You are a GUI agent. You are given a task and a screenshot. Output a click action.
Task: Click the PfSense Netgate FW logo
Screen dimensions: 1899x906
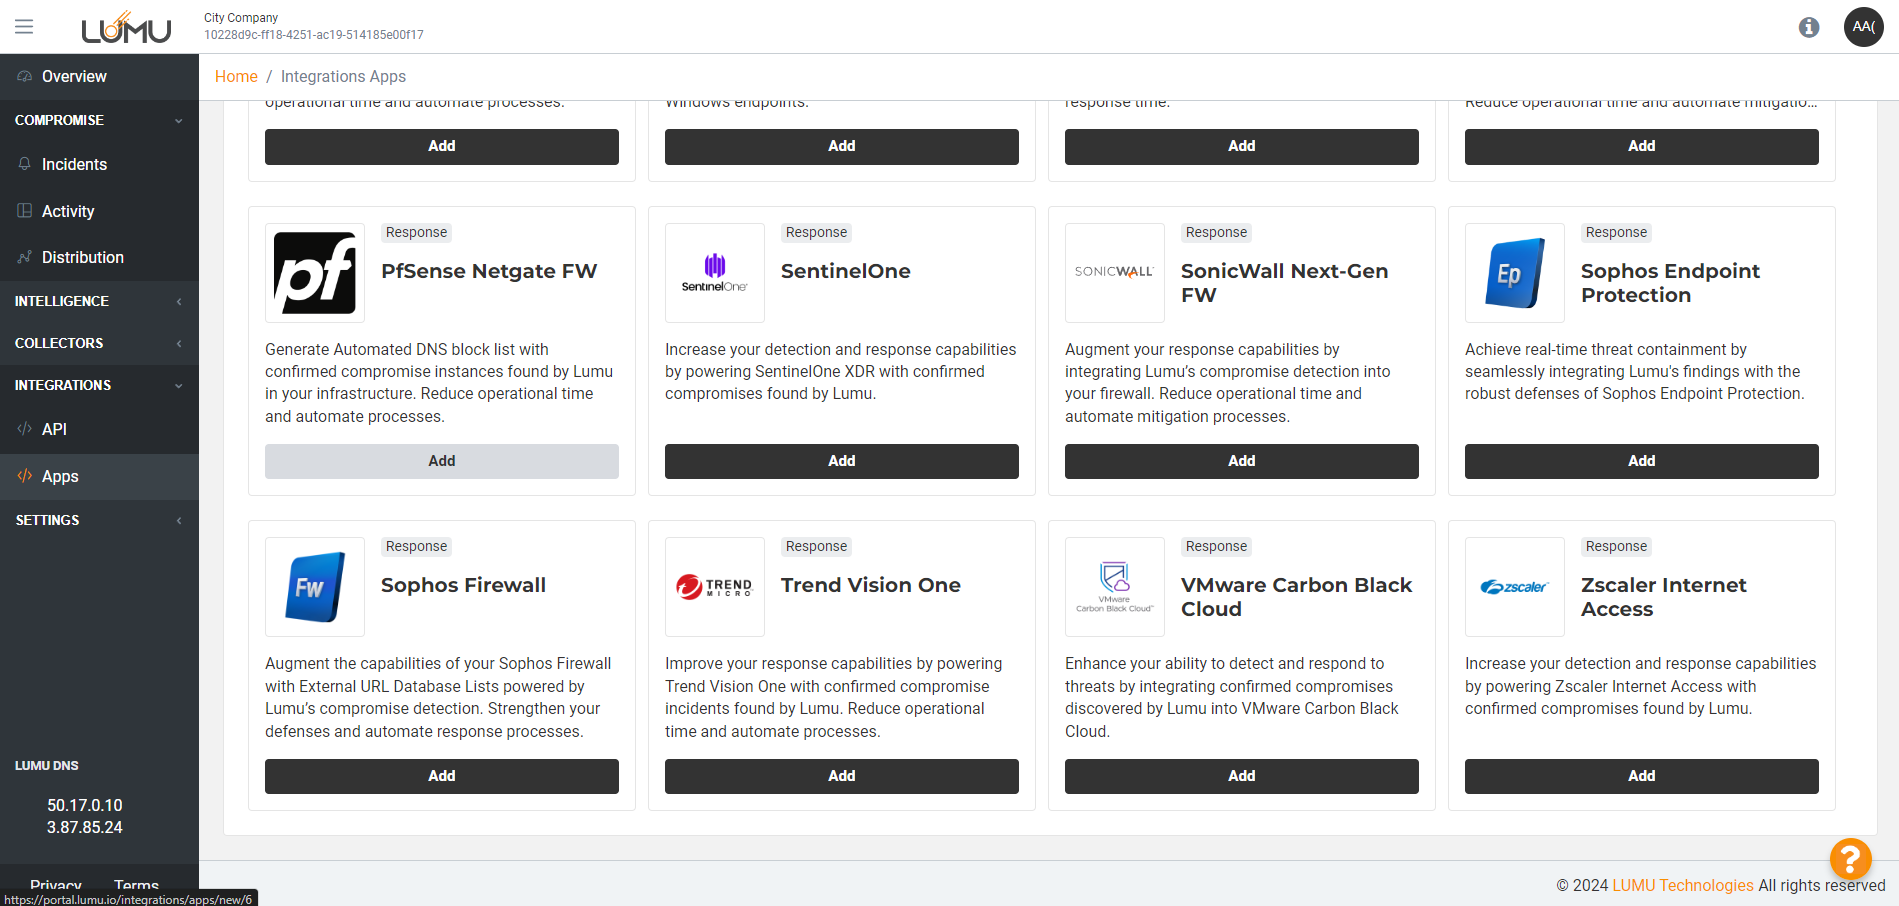coord(315,273)
